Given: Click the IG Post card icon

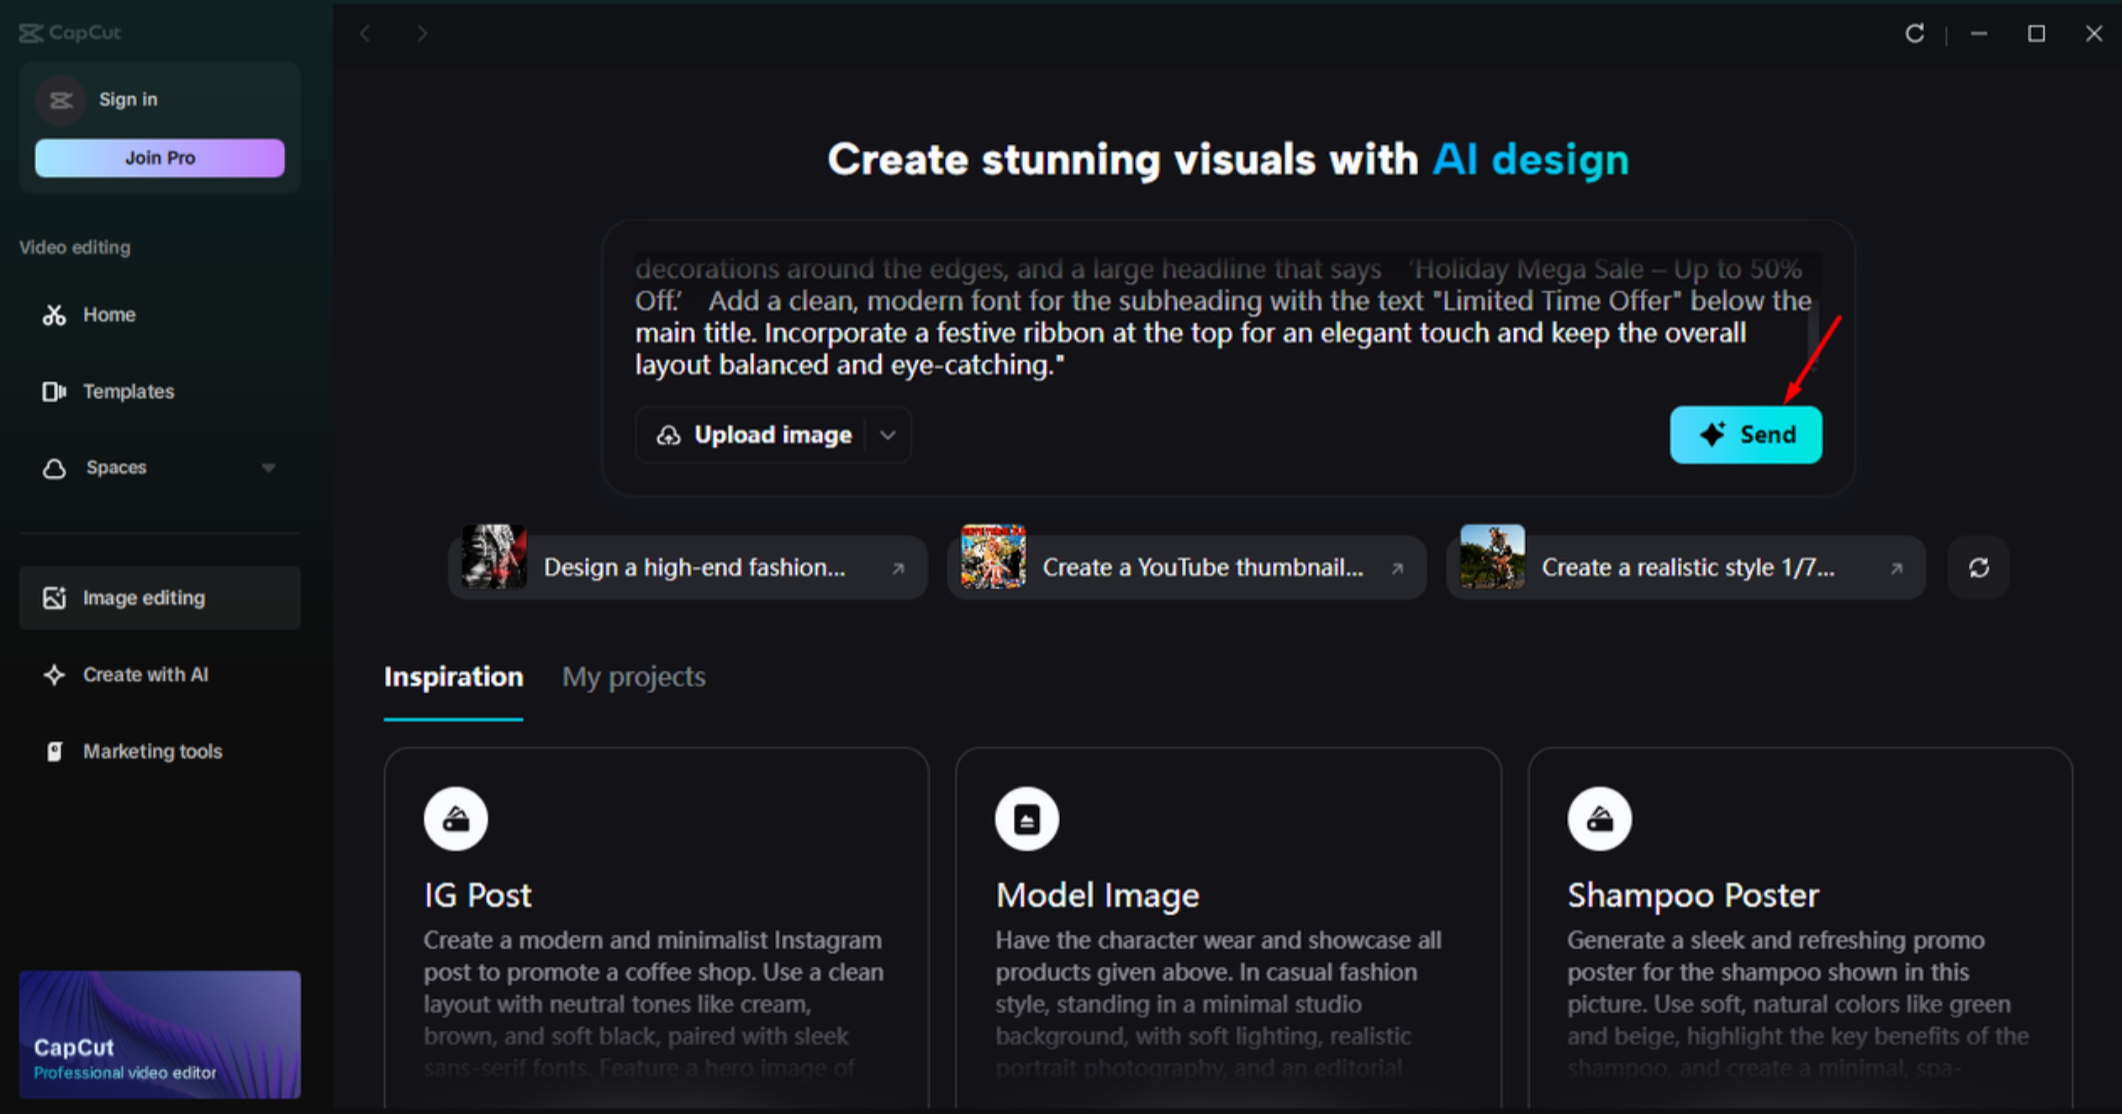Looking at the screenshot, I should tap(456, 819).
